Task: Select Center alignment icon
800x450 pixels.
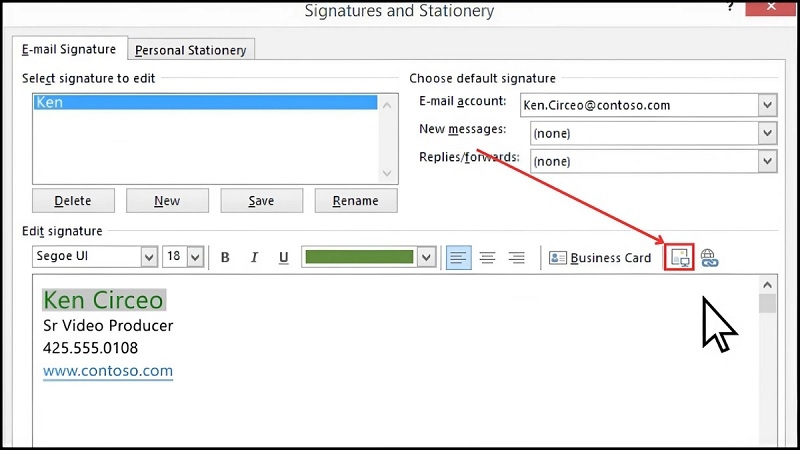Action: (487, 257)
